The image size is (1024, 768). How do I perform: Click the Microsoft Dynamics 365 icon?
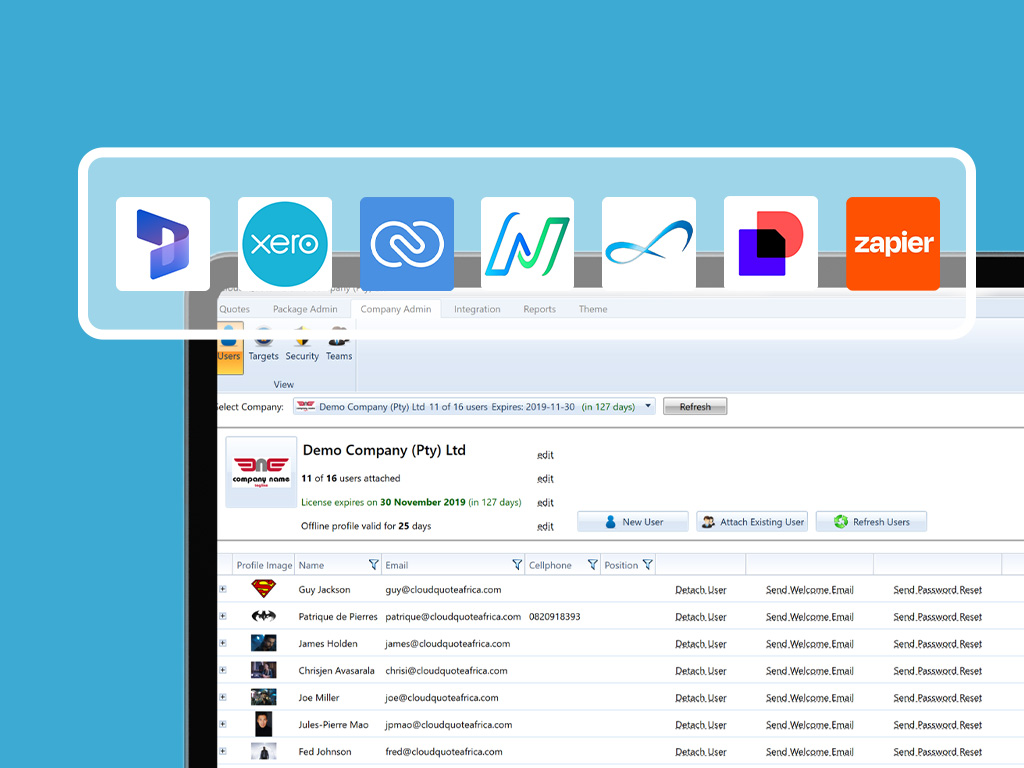tap(163, 244)
